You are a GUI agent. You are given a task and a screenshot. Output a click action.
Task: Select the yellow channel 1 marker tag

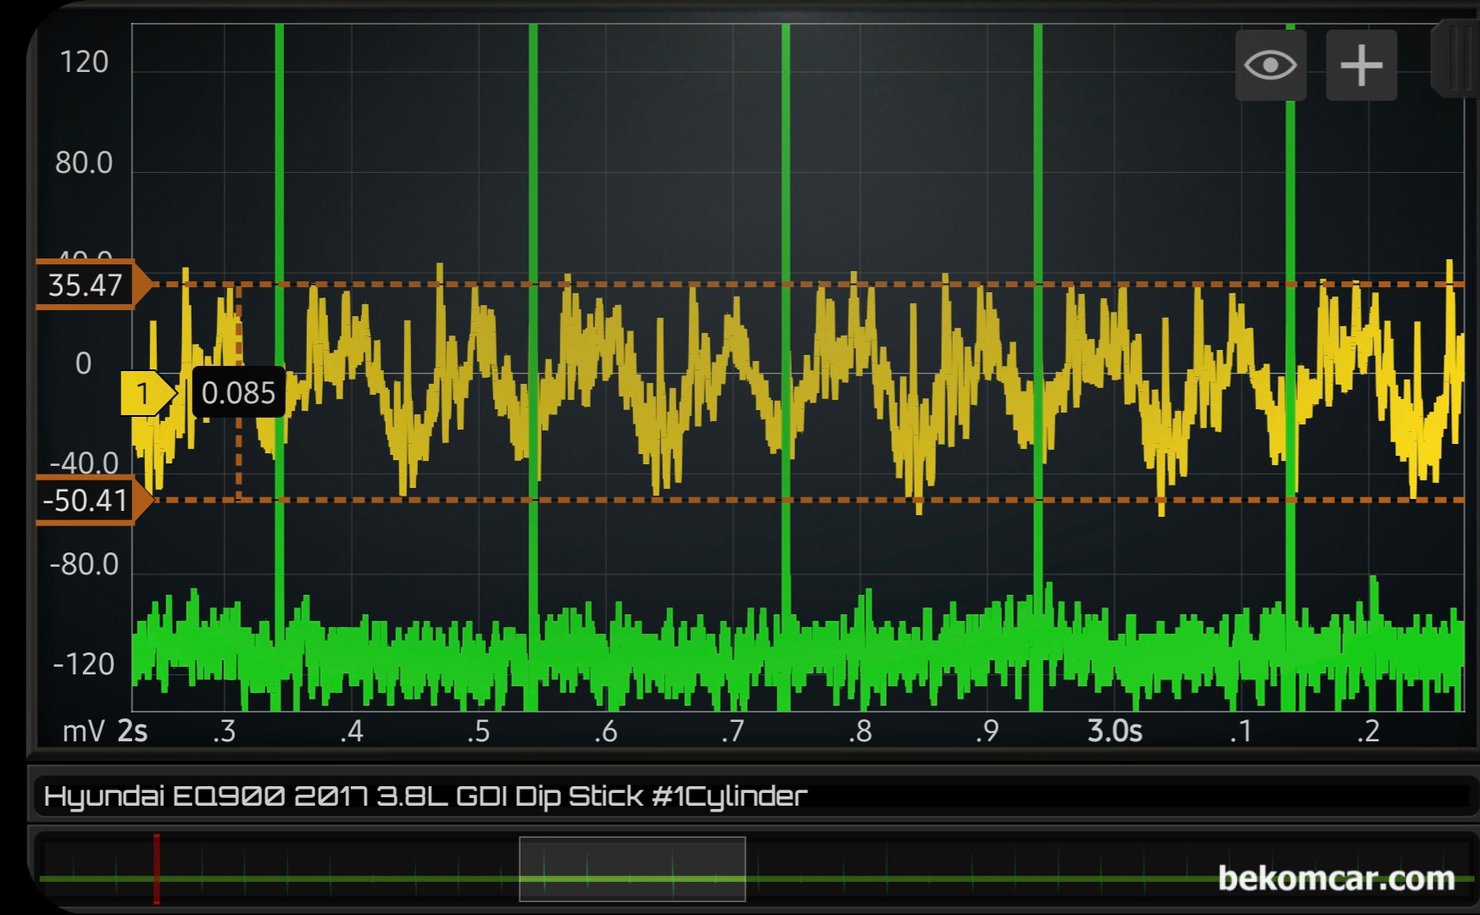(146, 393)
